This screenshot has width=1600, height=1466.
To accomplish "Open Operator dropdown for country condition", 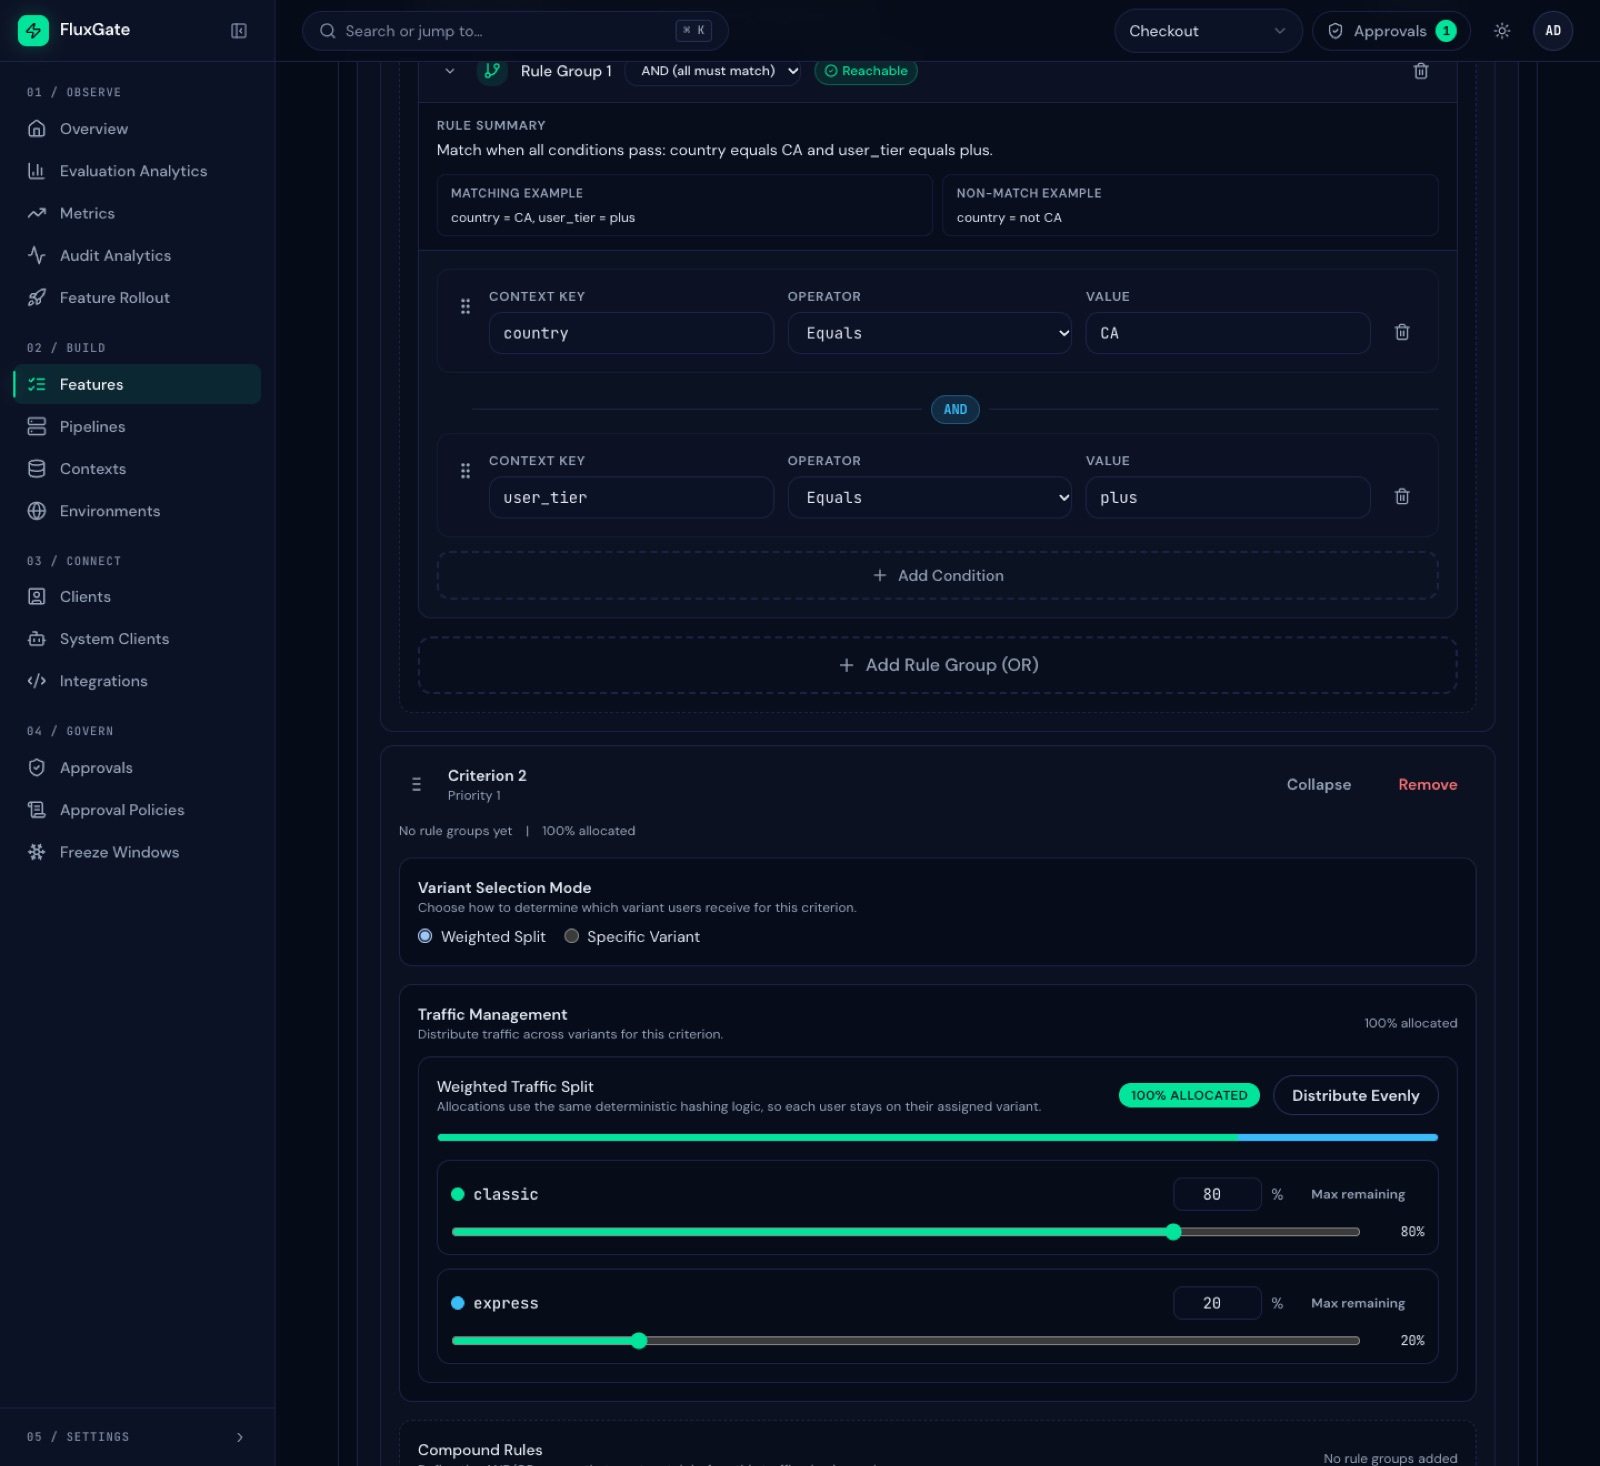I will coord(930,333).
